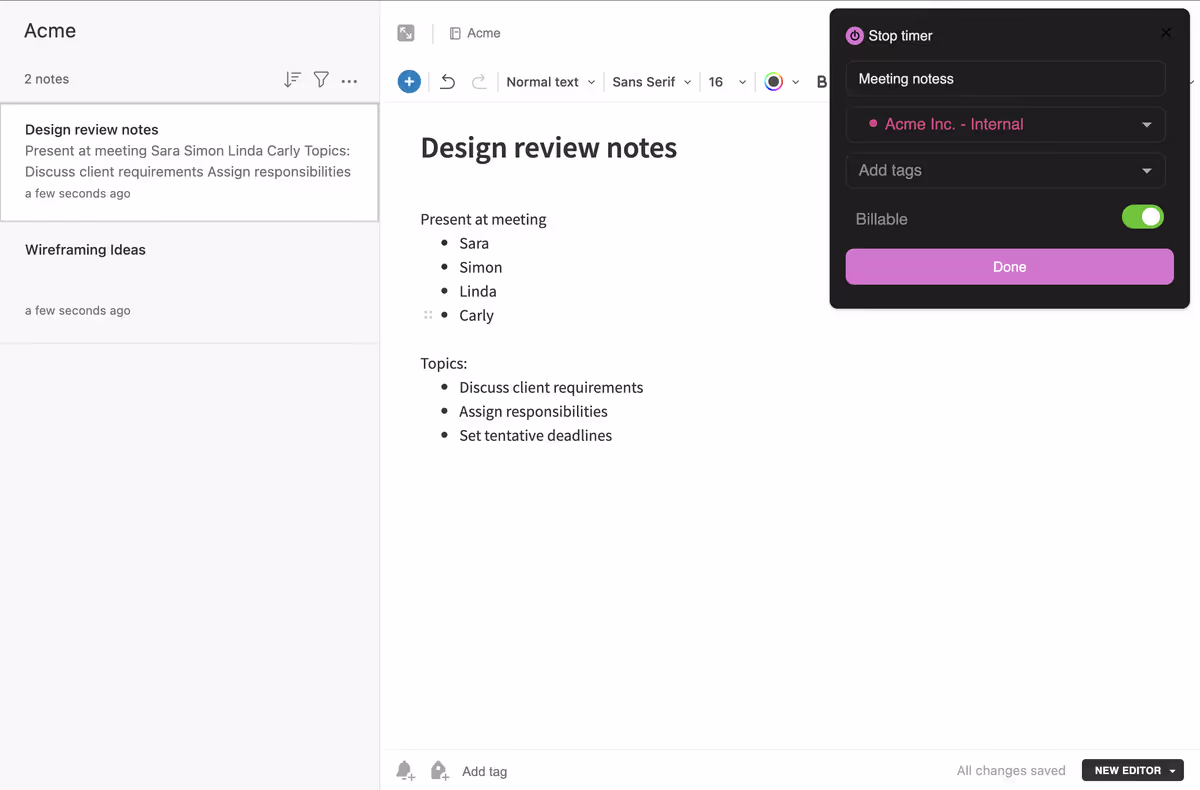
Task: Close the timer popup
Action: pos(1166,33)
